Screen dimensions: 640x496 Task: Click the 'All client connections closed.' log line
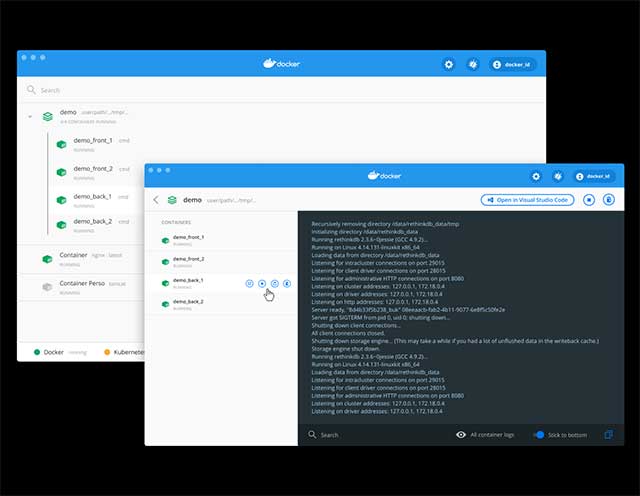pos(348,334)
